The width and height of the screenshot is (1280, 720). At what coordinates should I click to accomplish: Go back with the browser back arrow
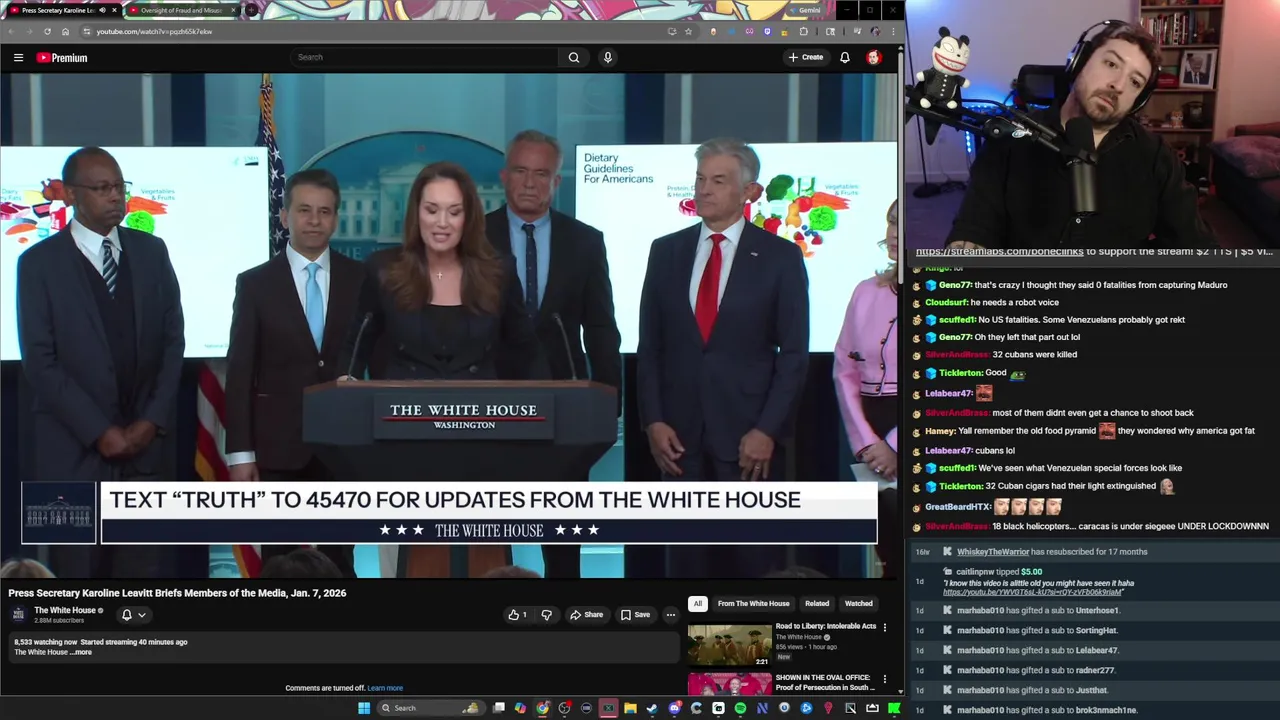[x=11, y=31]
